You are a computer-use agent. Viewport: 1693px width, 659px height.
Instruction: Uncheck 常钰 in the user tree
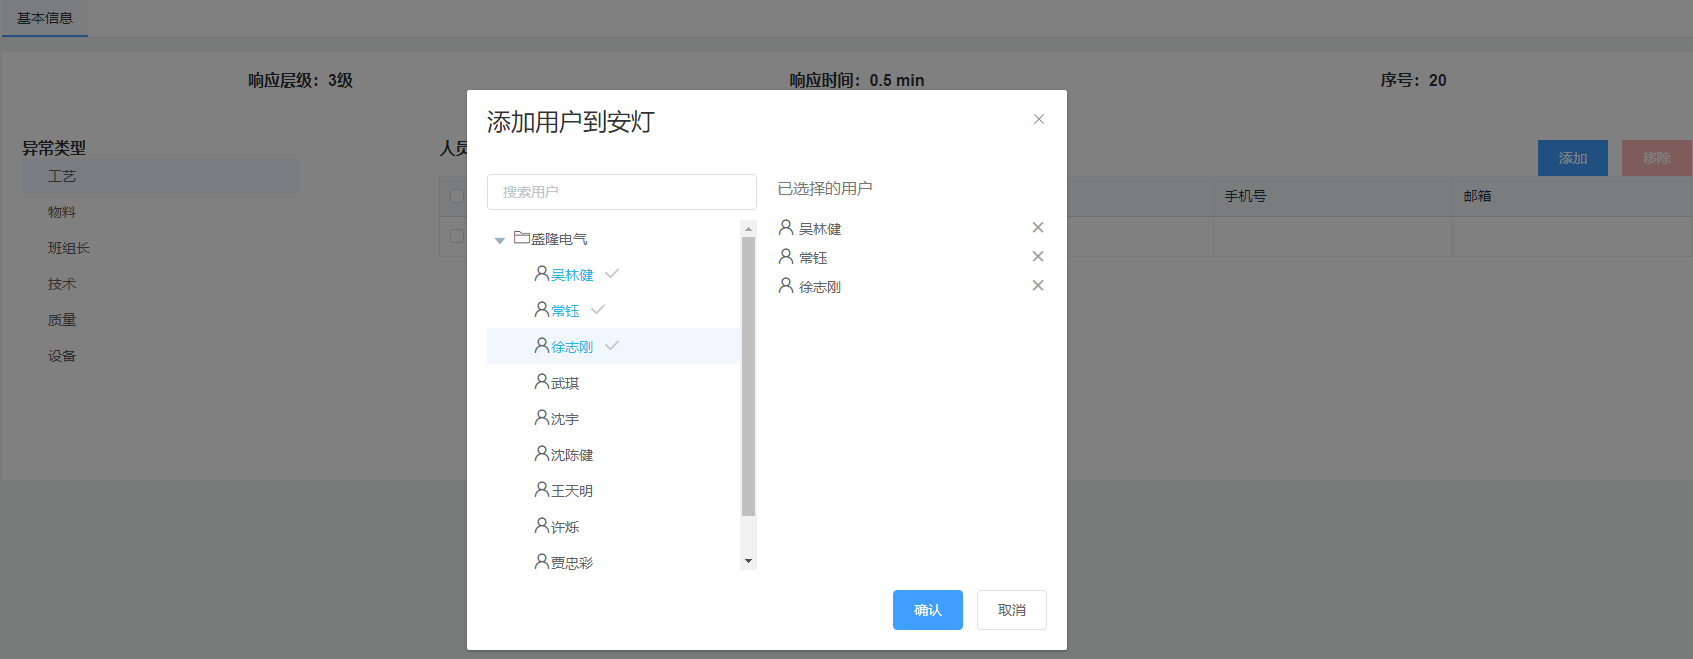point(565,311)
